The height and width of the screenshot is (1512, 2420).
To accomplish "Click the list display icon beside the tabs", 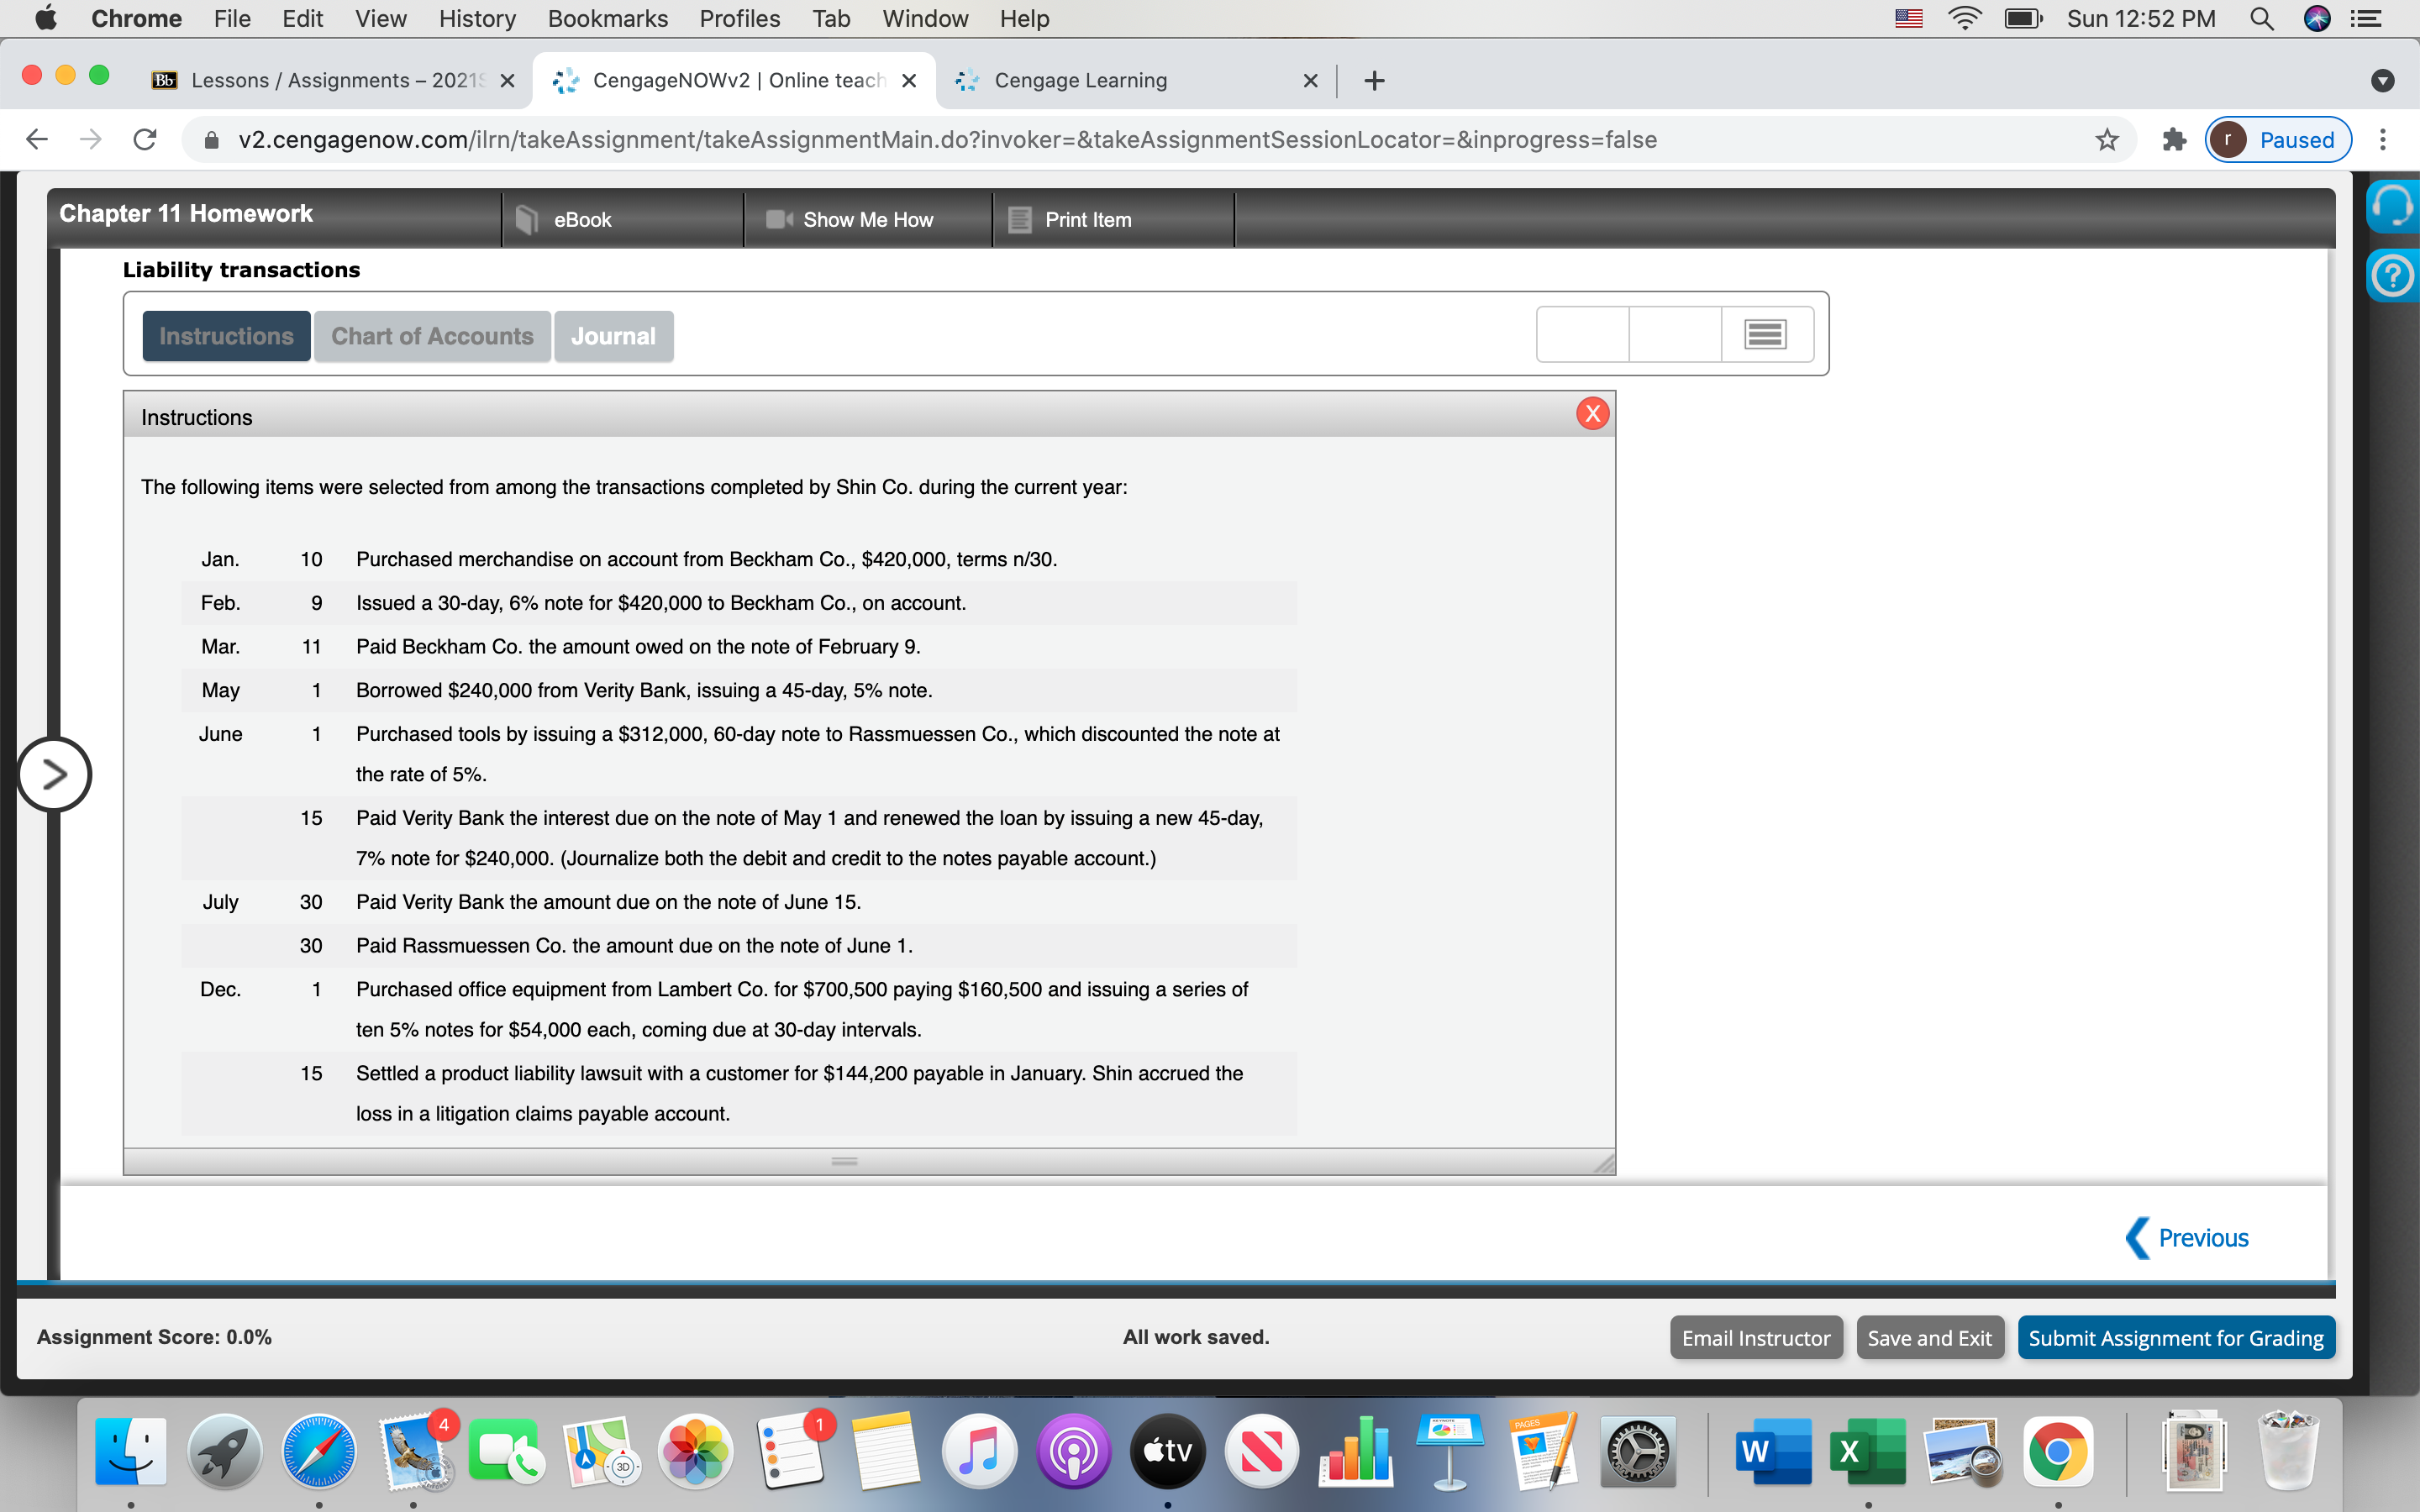I will 1764,334.
